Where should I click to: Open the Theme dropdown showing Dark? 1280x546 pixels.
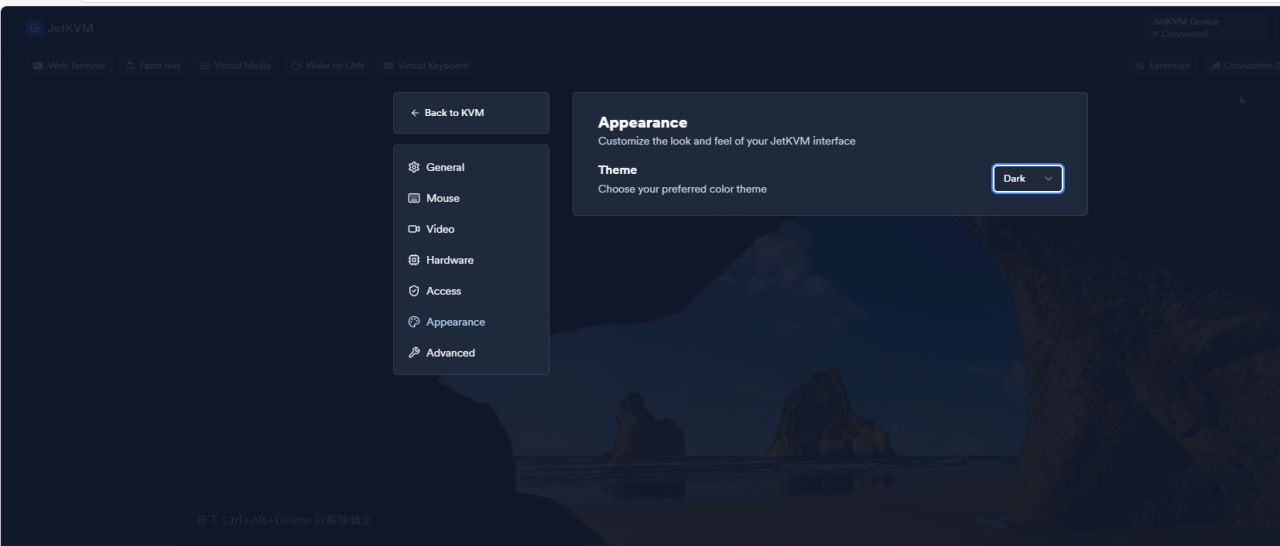tap(1027, 179)
